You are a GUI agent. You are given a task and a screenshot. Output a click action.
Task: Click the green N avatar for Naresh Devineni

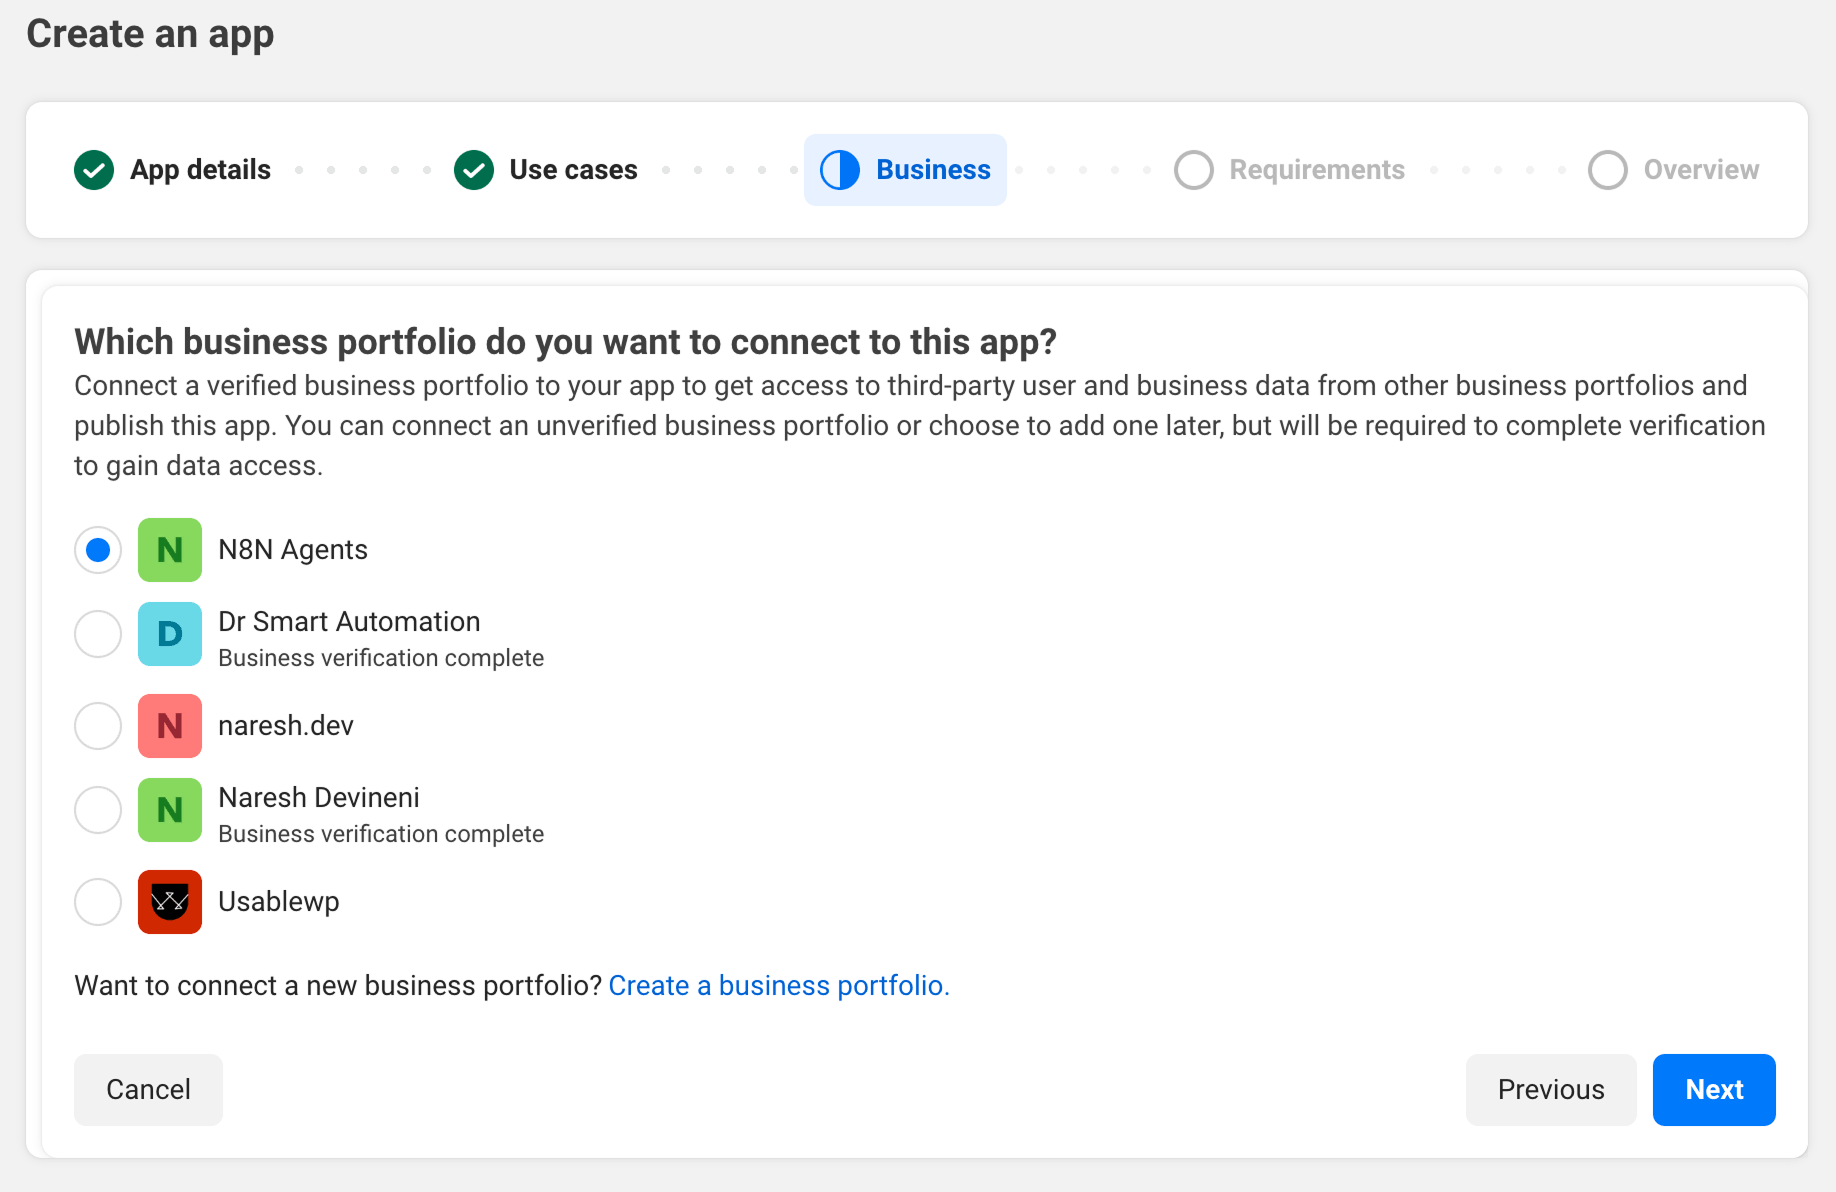tap(170, 810)
